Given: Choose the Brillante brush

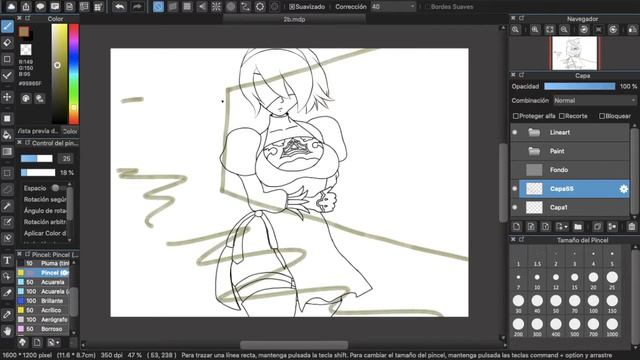Looking at the screenshot, I should pyautogui.click(x=43, y=301).
